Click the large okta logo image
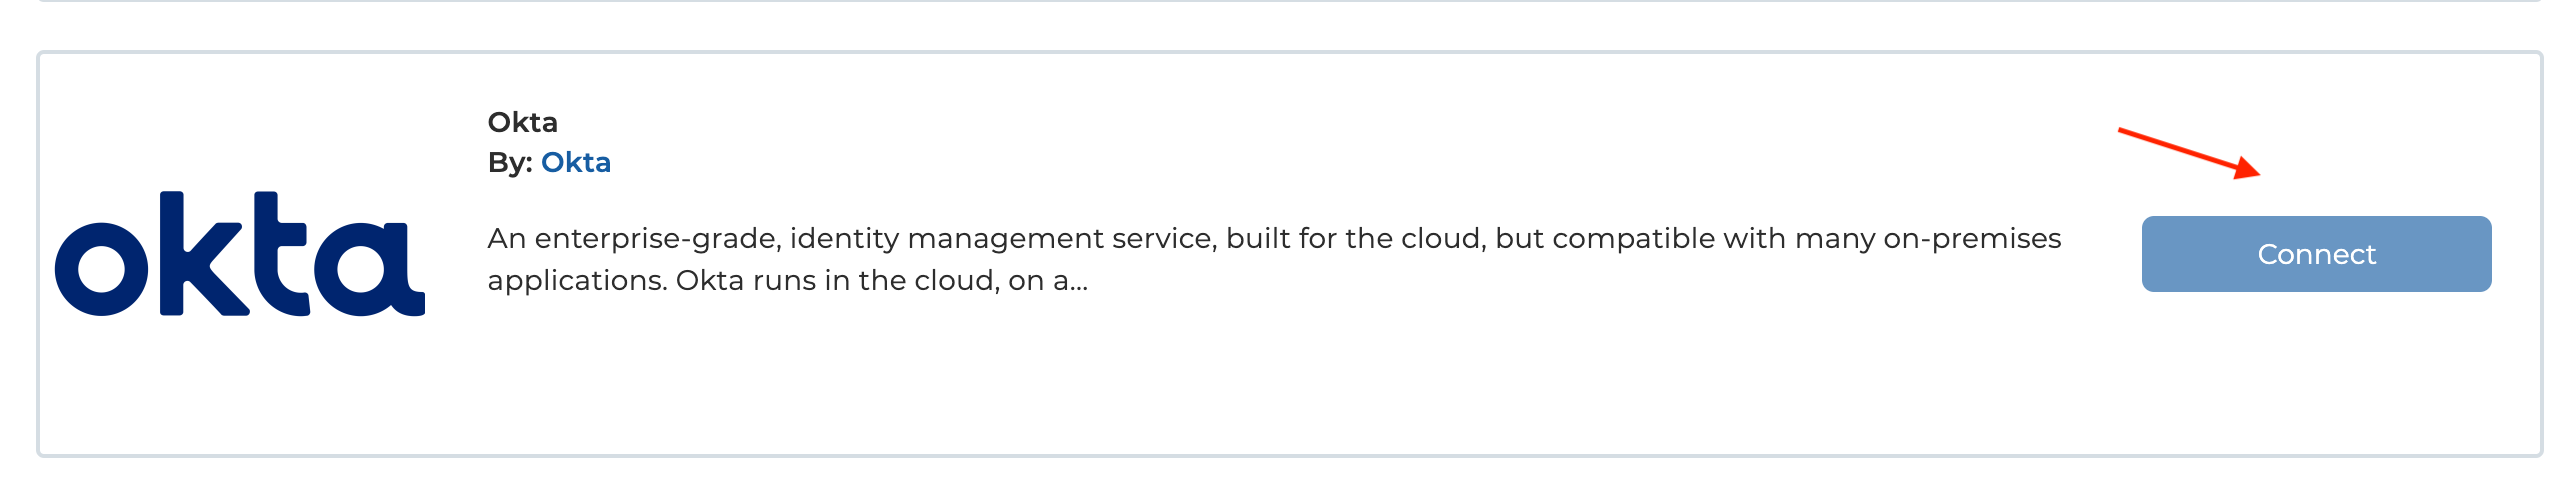 click(x=240, y=254)
